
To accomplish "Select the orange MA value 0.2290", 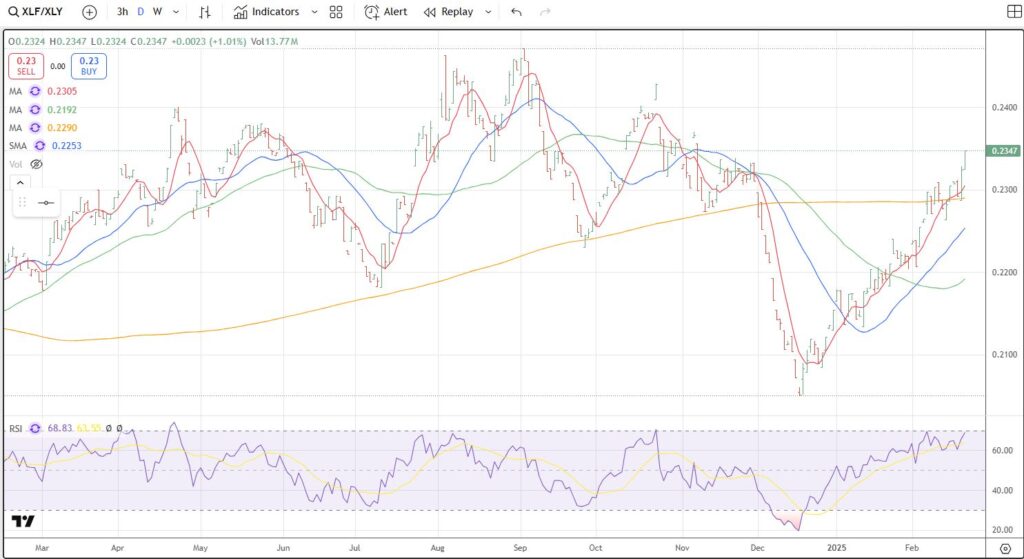I will point(63,127).
